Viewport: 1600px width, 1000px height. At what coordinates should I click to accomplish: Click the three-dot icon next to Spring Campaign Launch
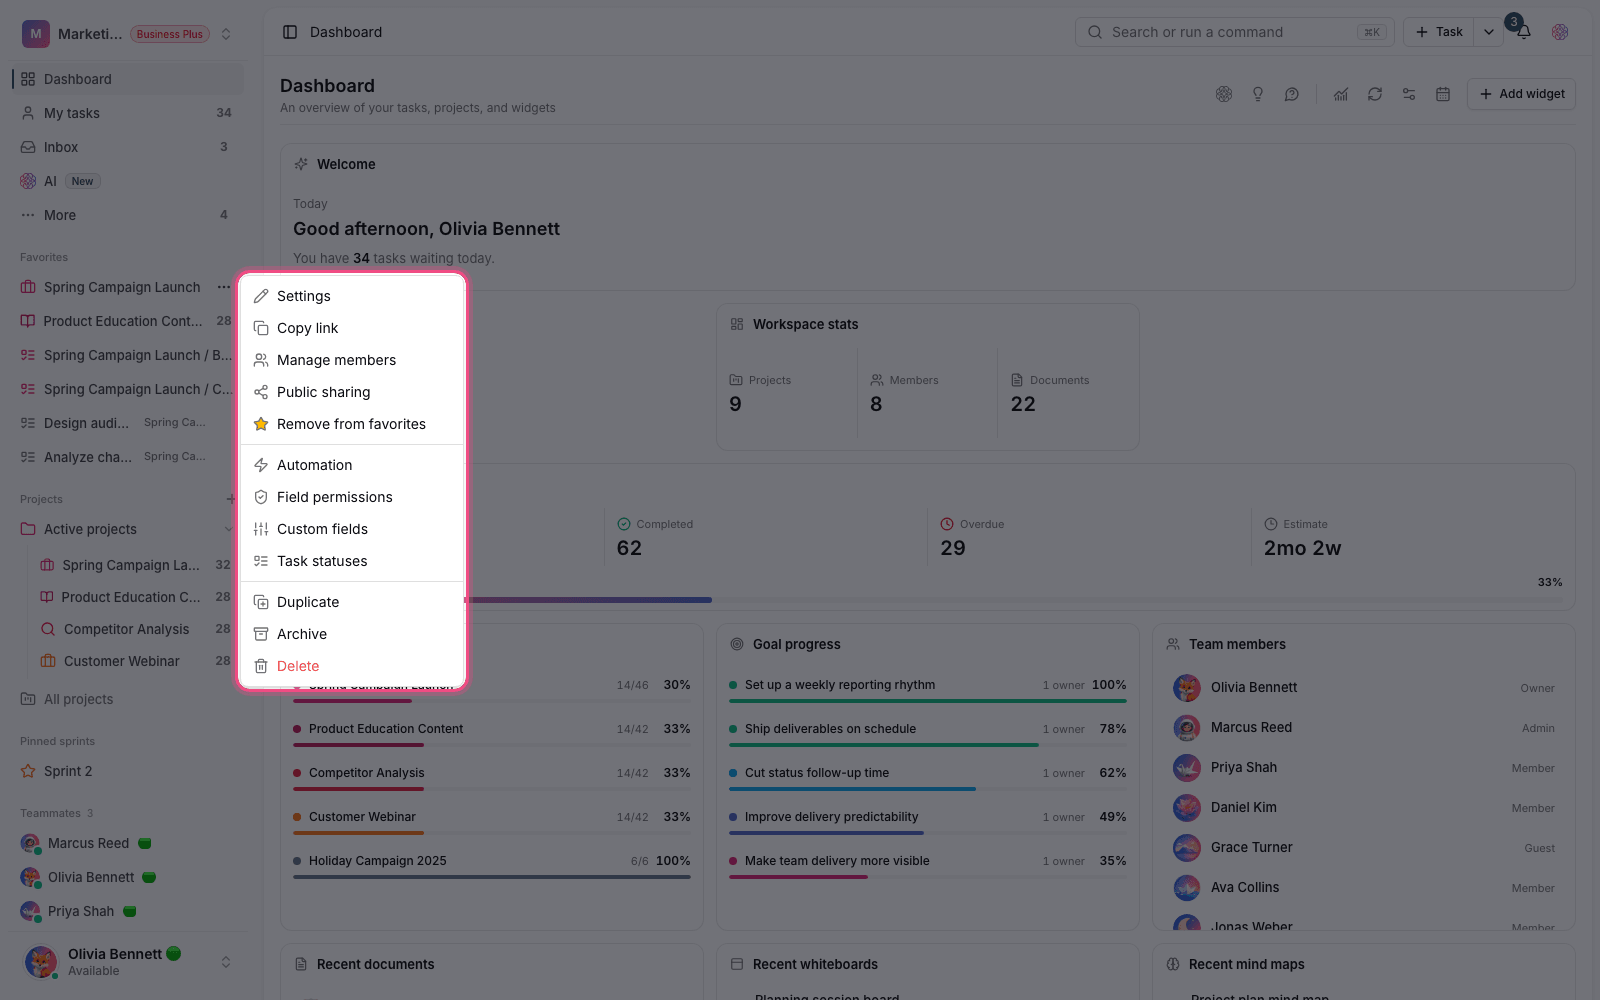[x=224, y=287]
